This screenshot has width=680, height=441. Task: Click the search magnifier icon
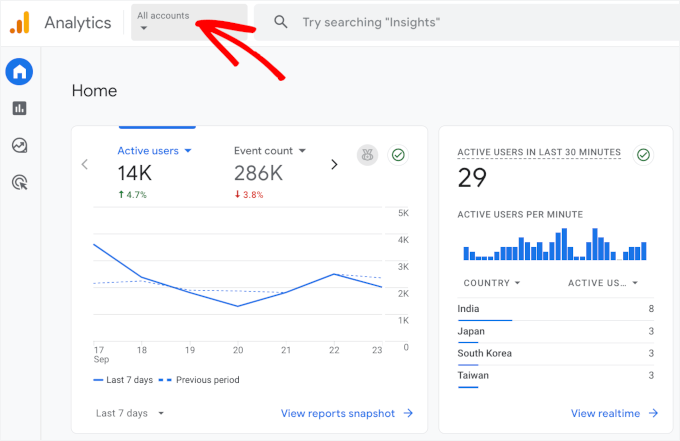(281, 22)
